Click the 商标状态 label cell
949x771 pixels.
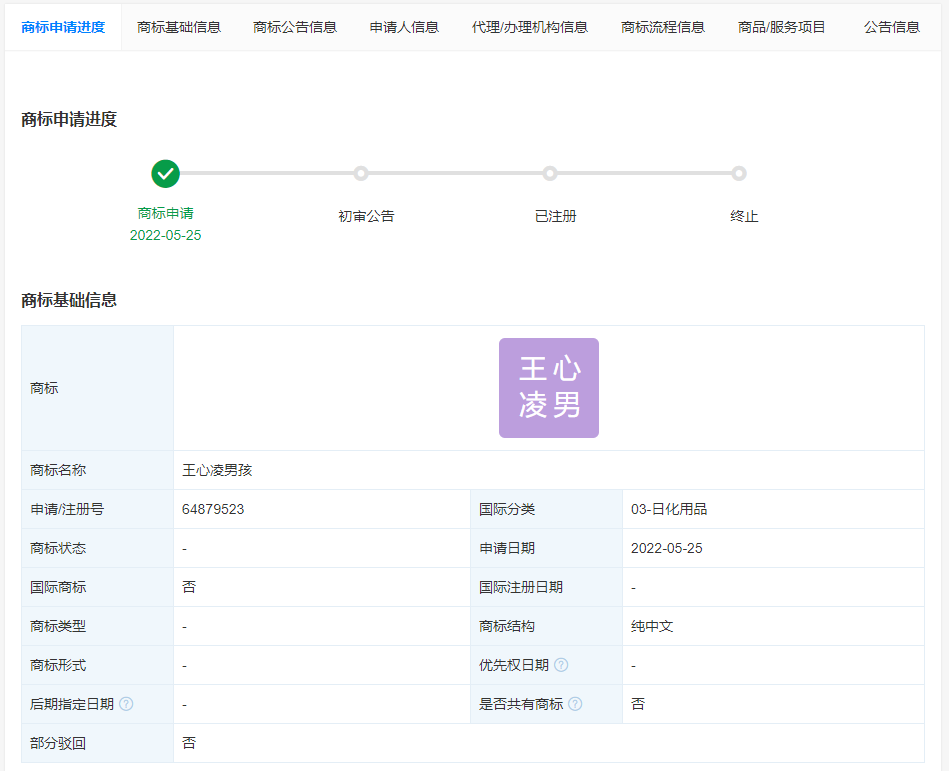tap(97, 548)
